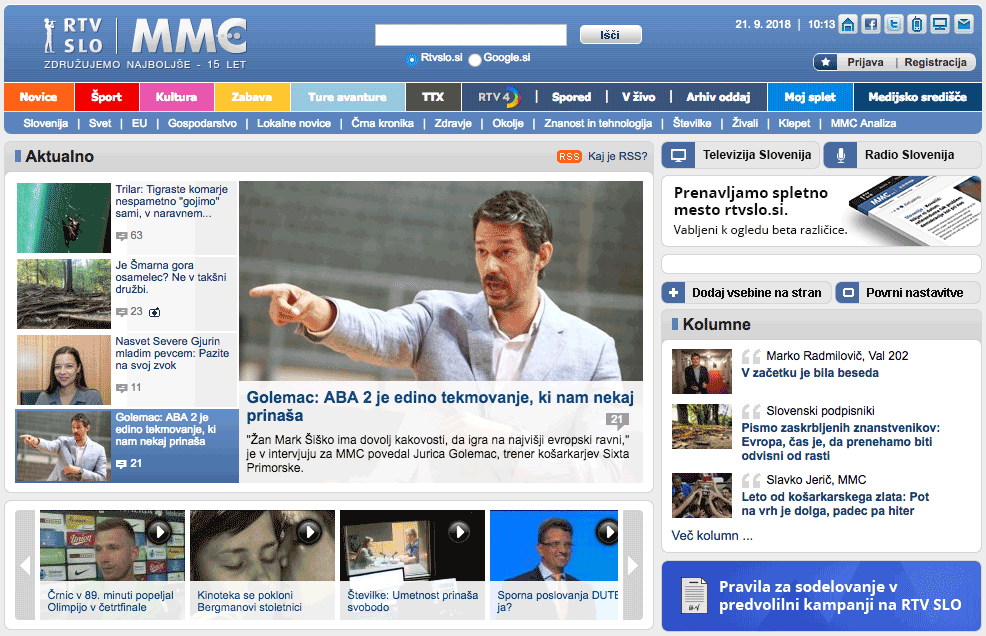Open the V živo menu item
The image size is (986, 636).
pos(638,97)
